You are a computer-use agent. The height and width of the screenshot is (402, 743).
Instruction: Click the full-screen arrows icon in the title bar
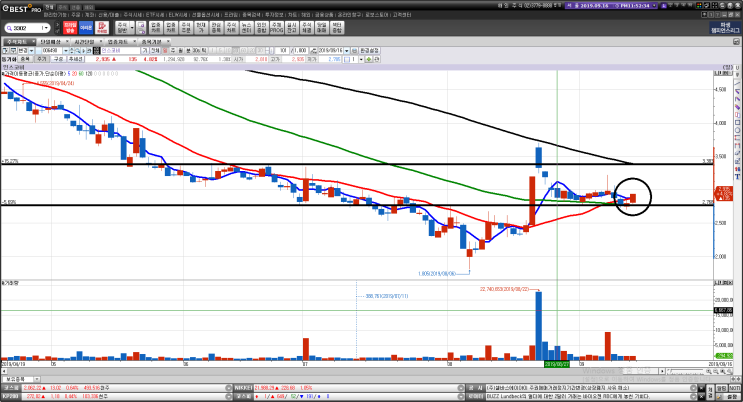pyautogui.click(x=715, y=6)
